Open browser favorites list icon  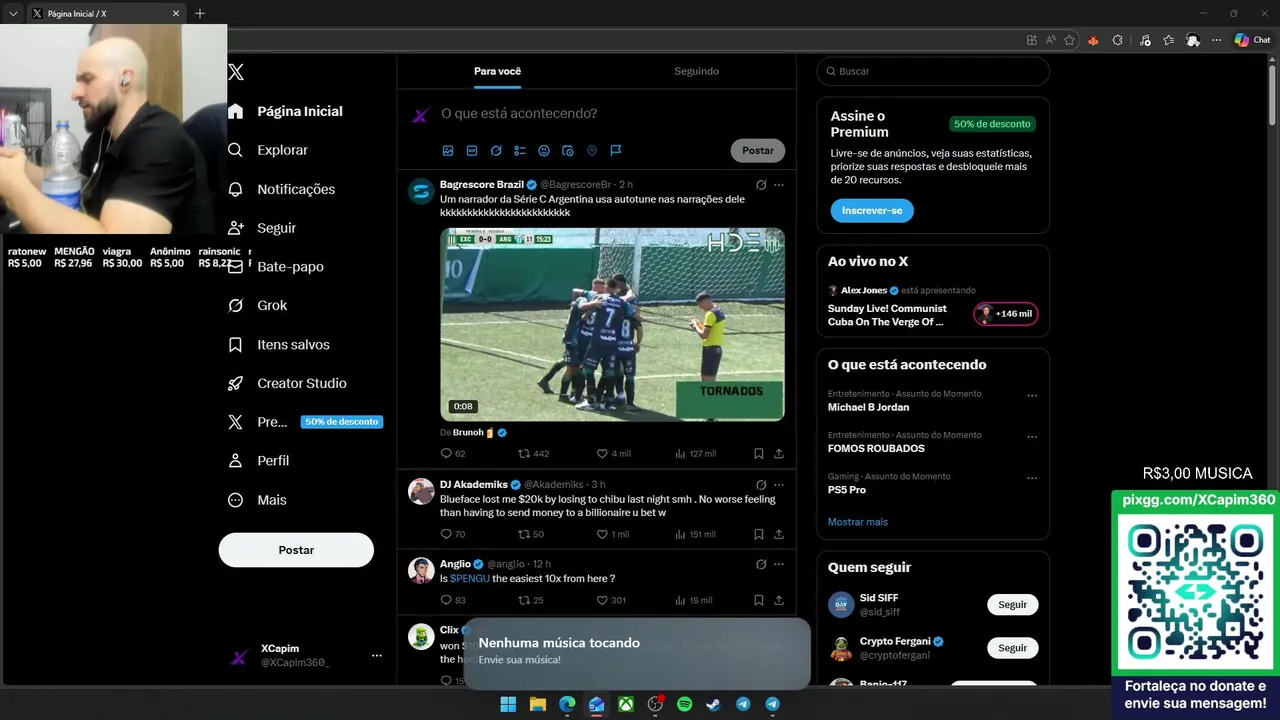coord(1168,40)
